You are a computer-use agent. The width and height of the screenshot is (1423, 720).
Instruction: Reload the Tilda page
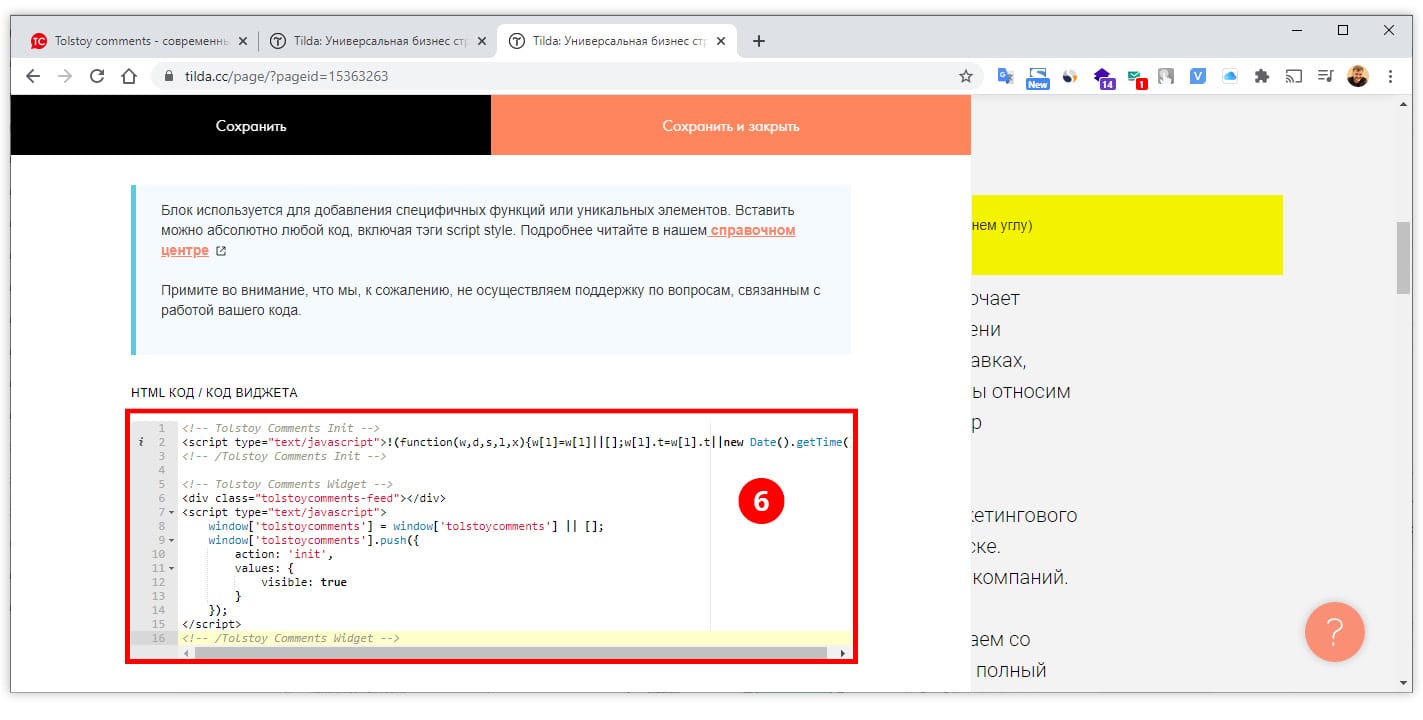tap(97, 76)
